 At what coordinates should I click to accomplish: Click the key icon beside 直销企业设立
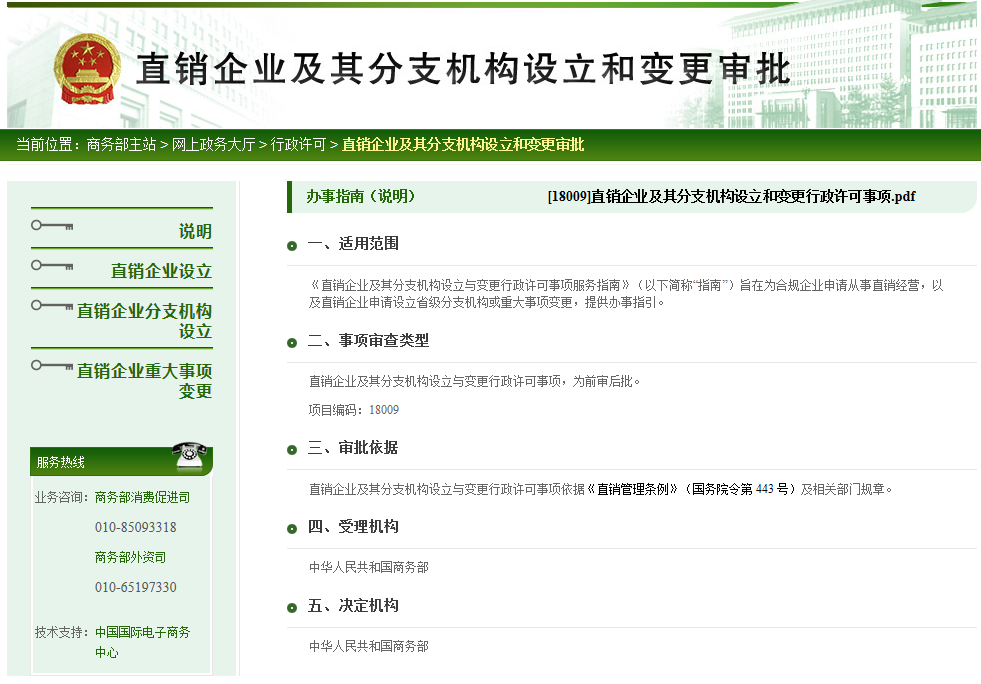[x=53, y=265]
